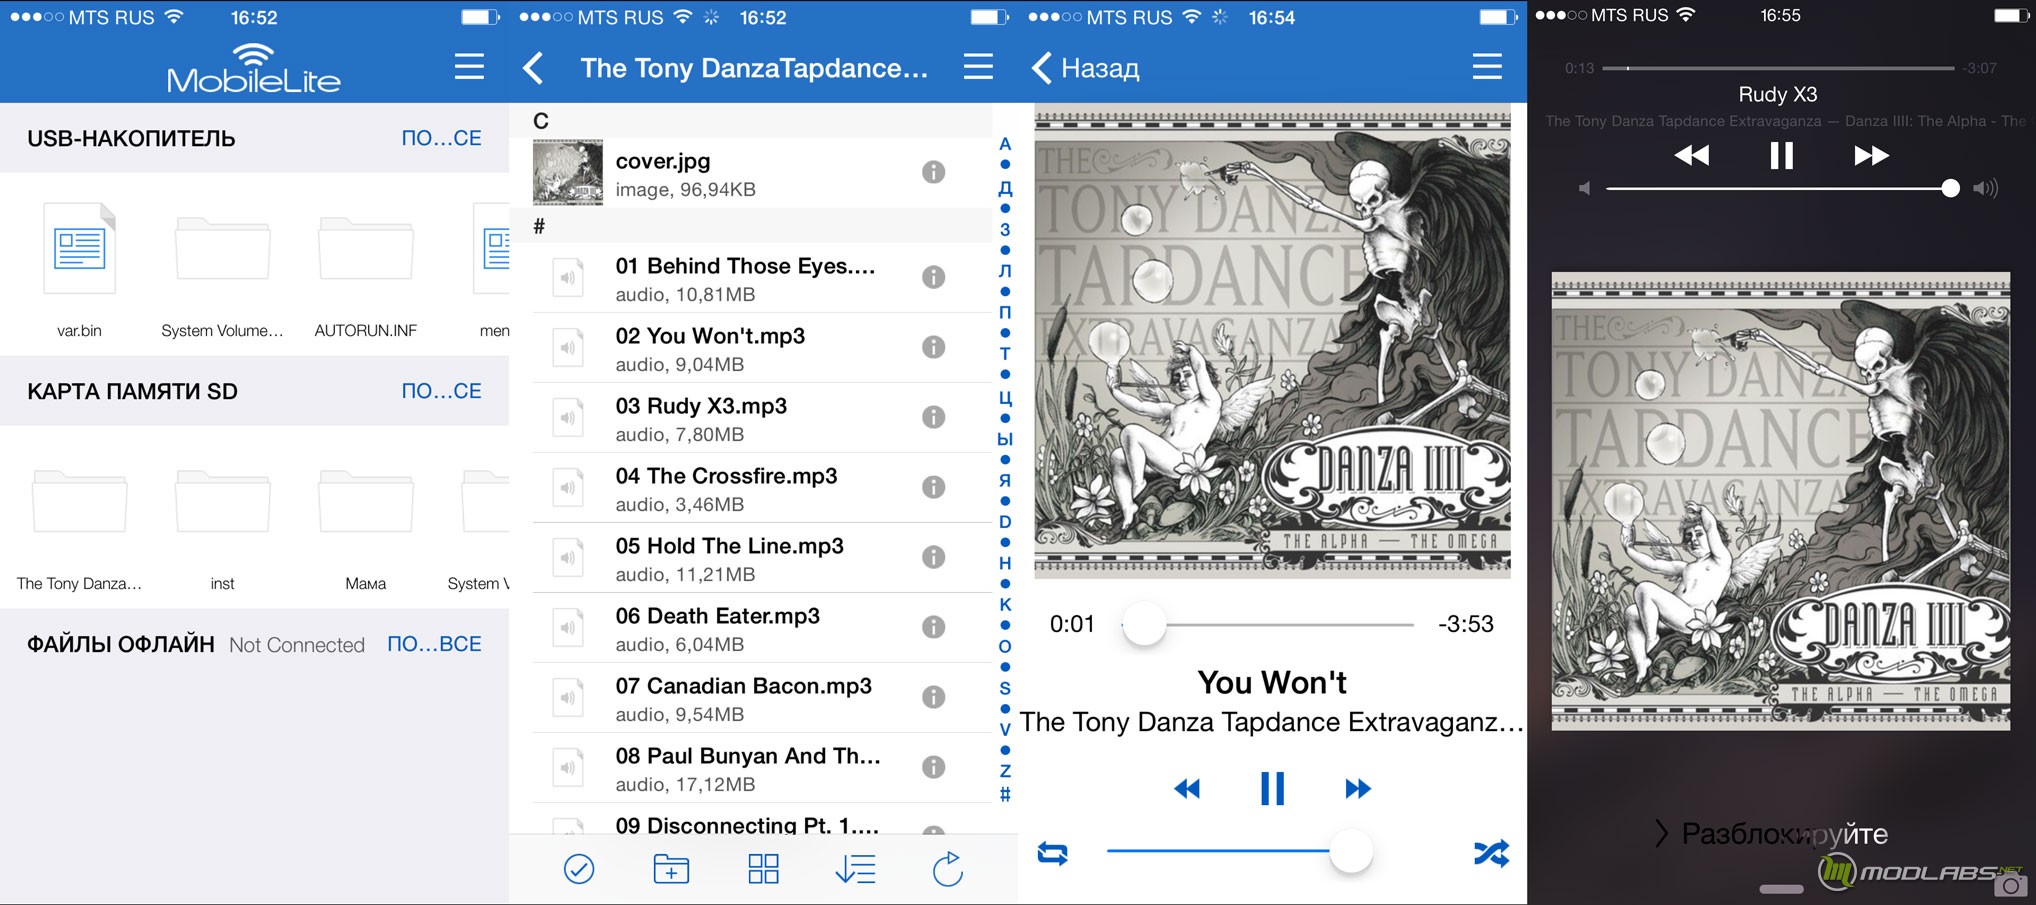Create new folder with toolbar icon
Screen dimensions: 2036x905
(x=671, y=869)
